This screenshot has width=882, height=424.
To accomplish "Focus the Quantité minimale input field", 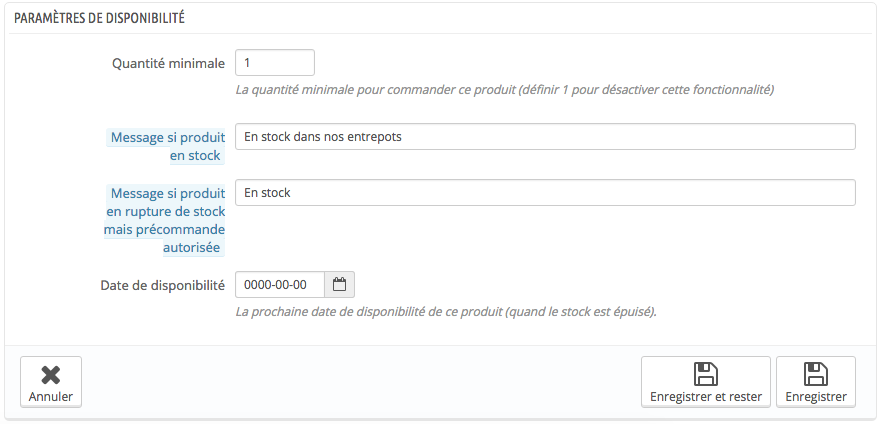I will point(274,63).
